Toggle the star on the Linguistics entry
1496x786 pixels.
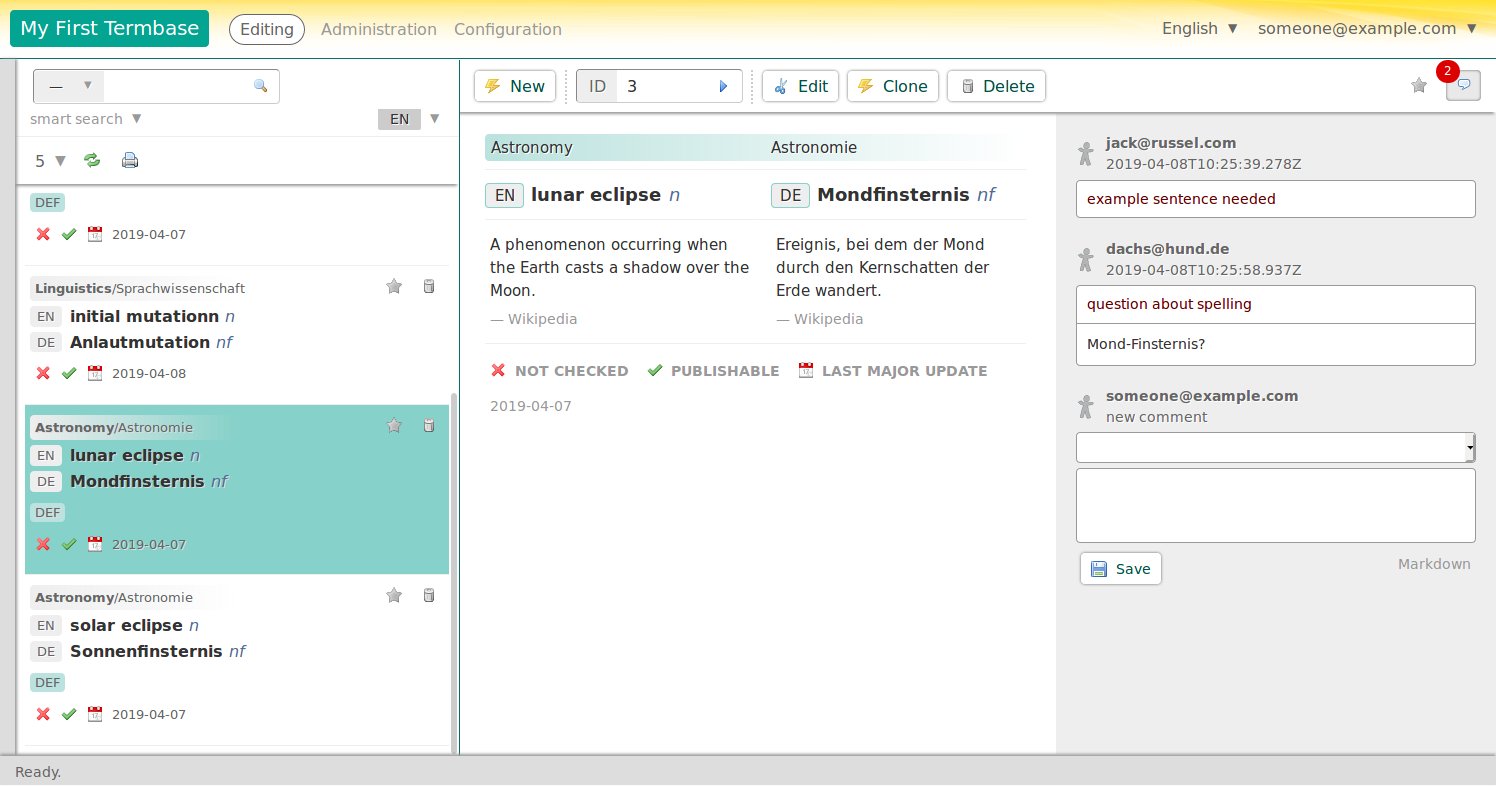click(x=394, y=287)
